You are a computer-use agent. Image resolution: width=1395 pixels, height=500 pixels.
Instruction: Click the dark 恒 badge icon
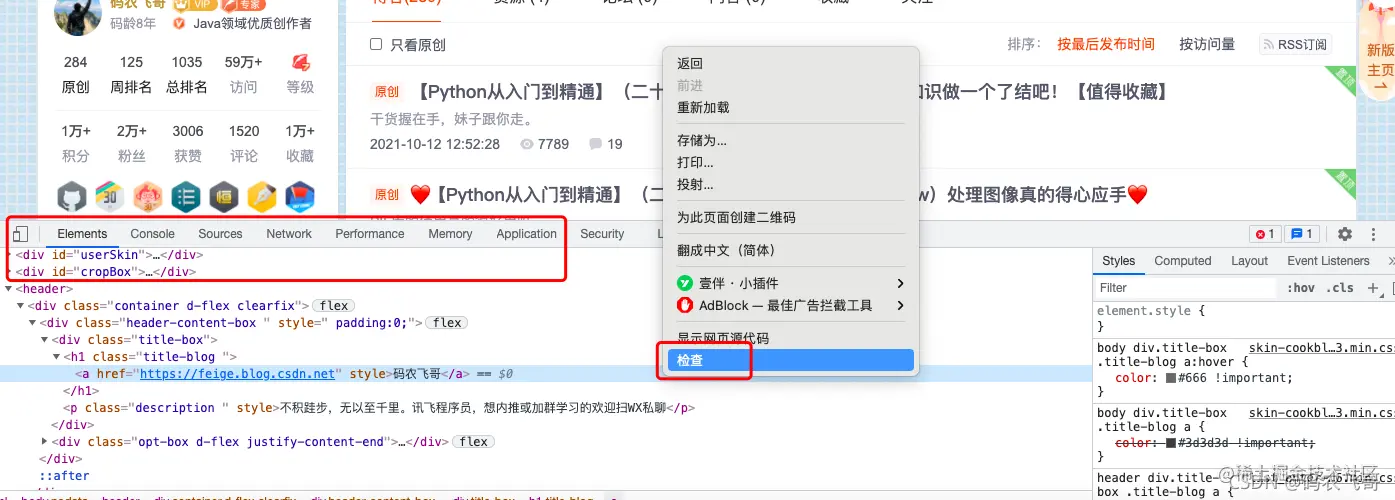[224, 196]
